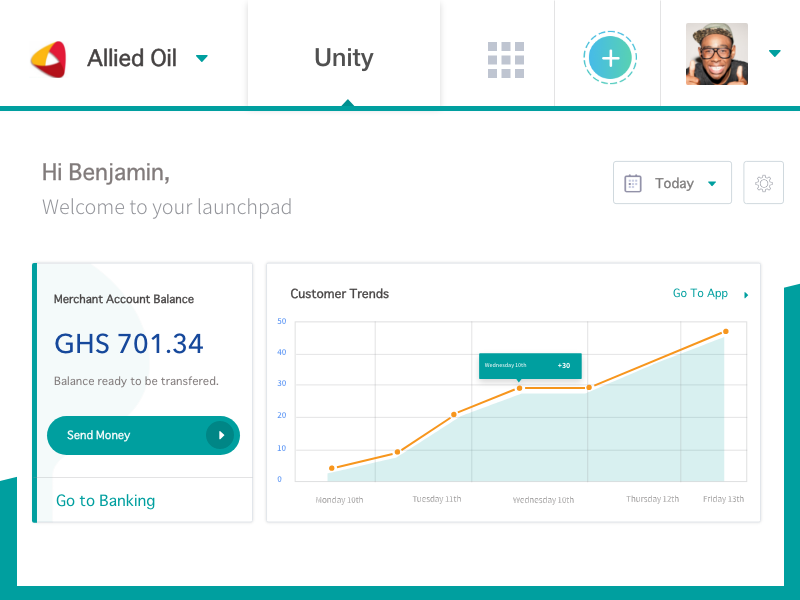Click the Wednesday 10th axis label
Image resolution: width=800 pixels, height=600 pixels.
[543, 500]
